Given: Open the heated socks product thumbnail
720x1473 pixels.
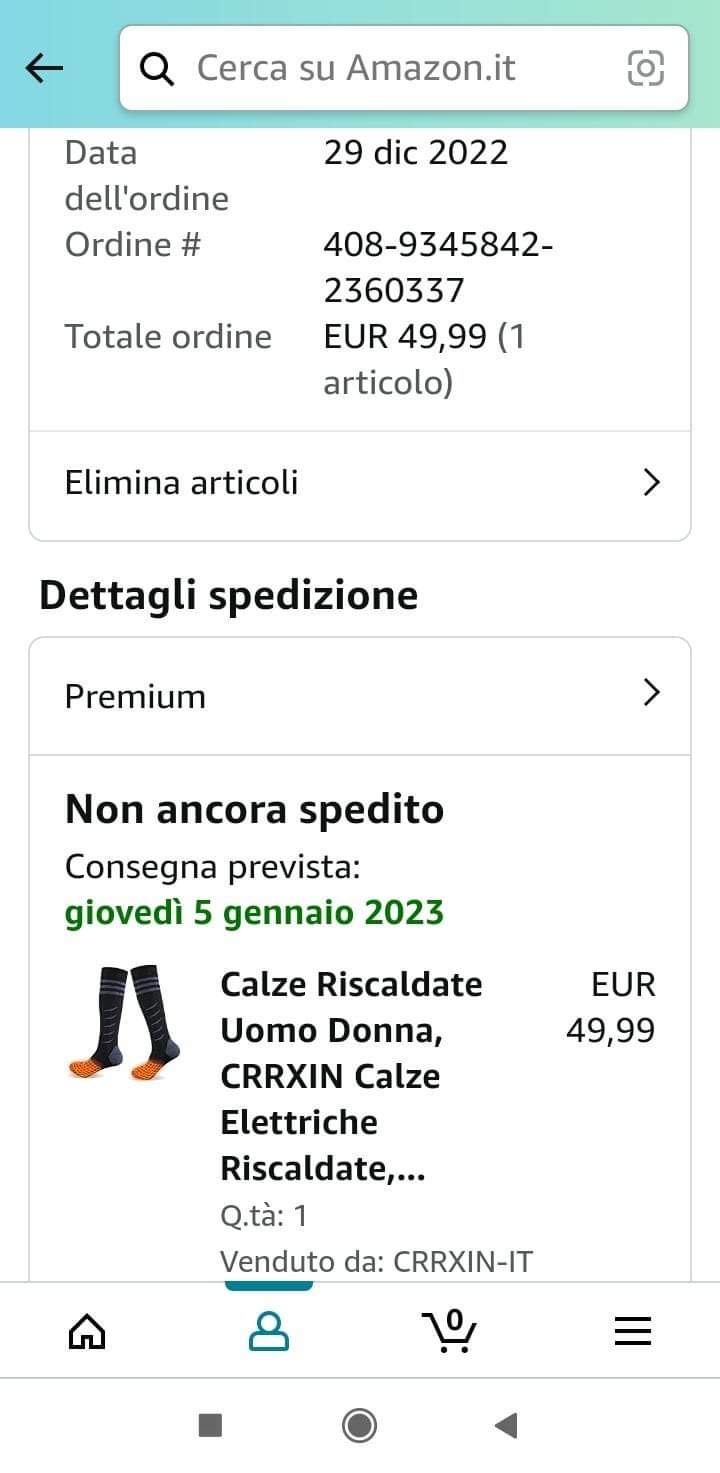Looking at the screenshot, I should pos(127,1023).
